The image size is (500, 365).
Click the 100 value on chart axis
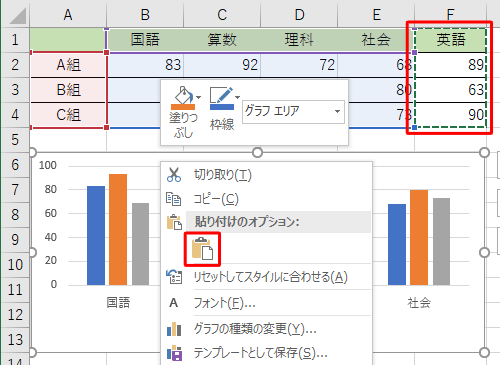point(48,165)
